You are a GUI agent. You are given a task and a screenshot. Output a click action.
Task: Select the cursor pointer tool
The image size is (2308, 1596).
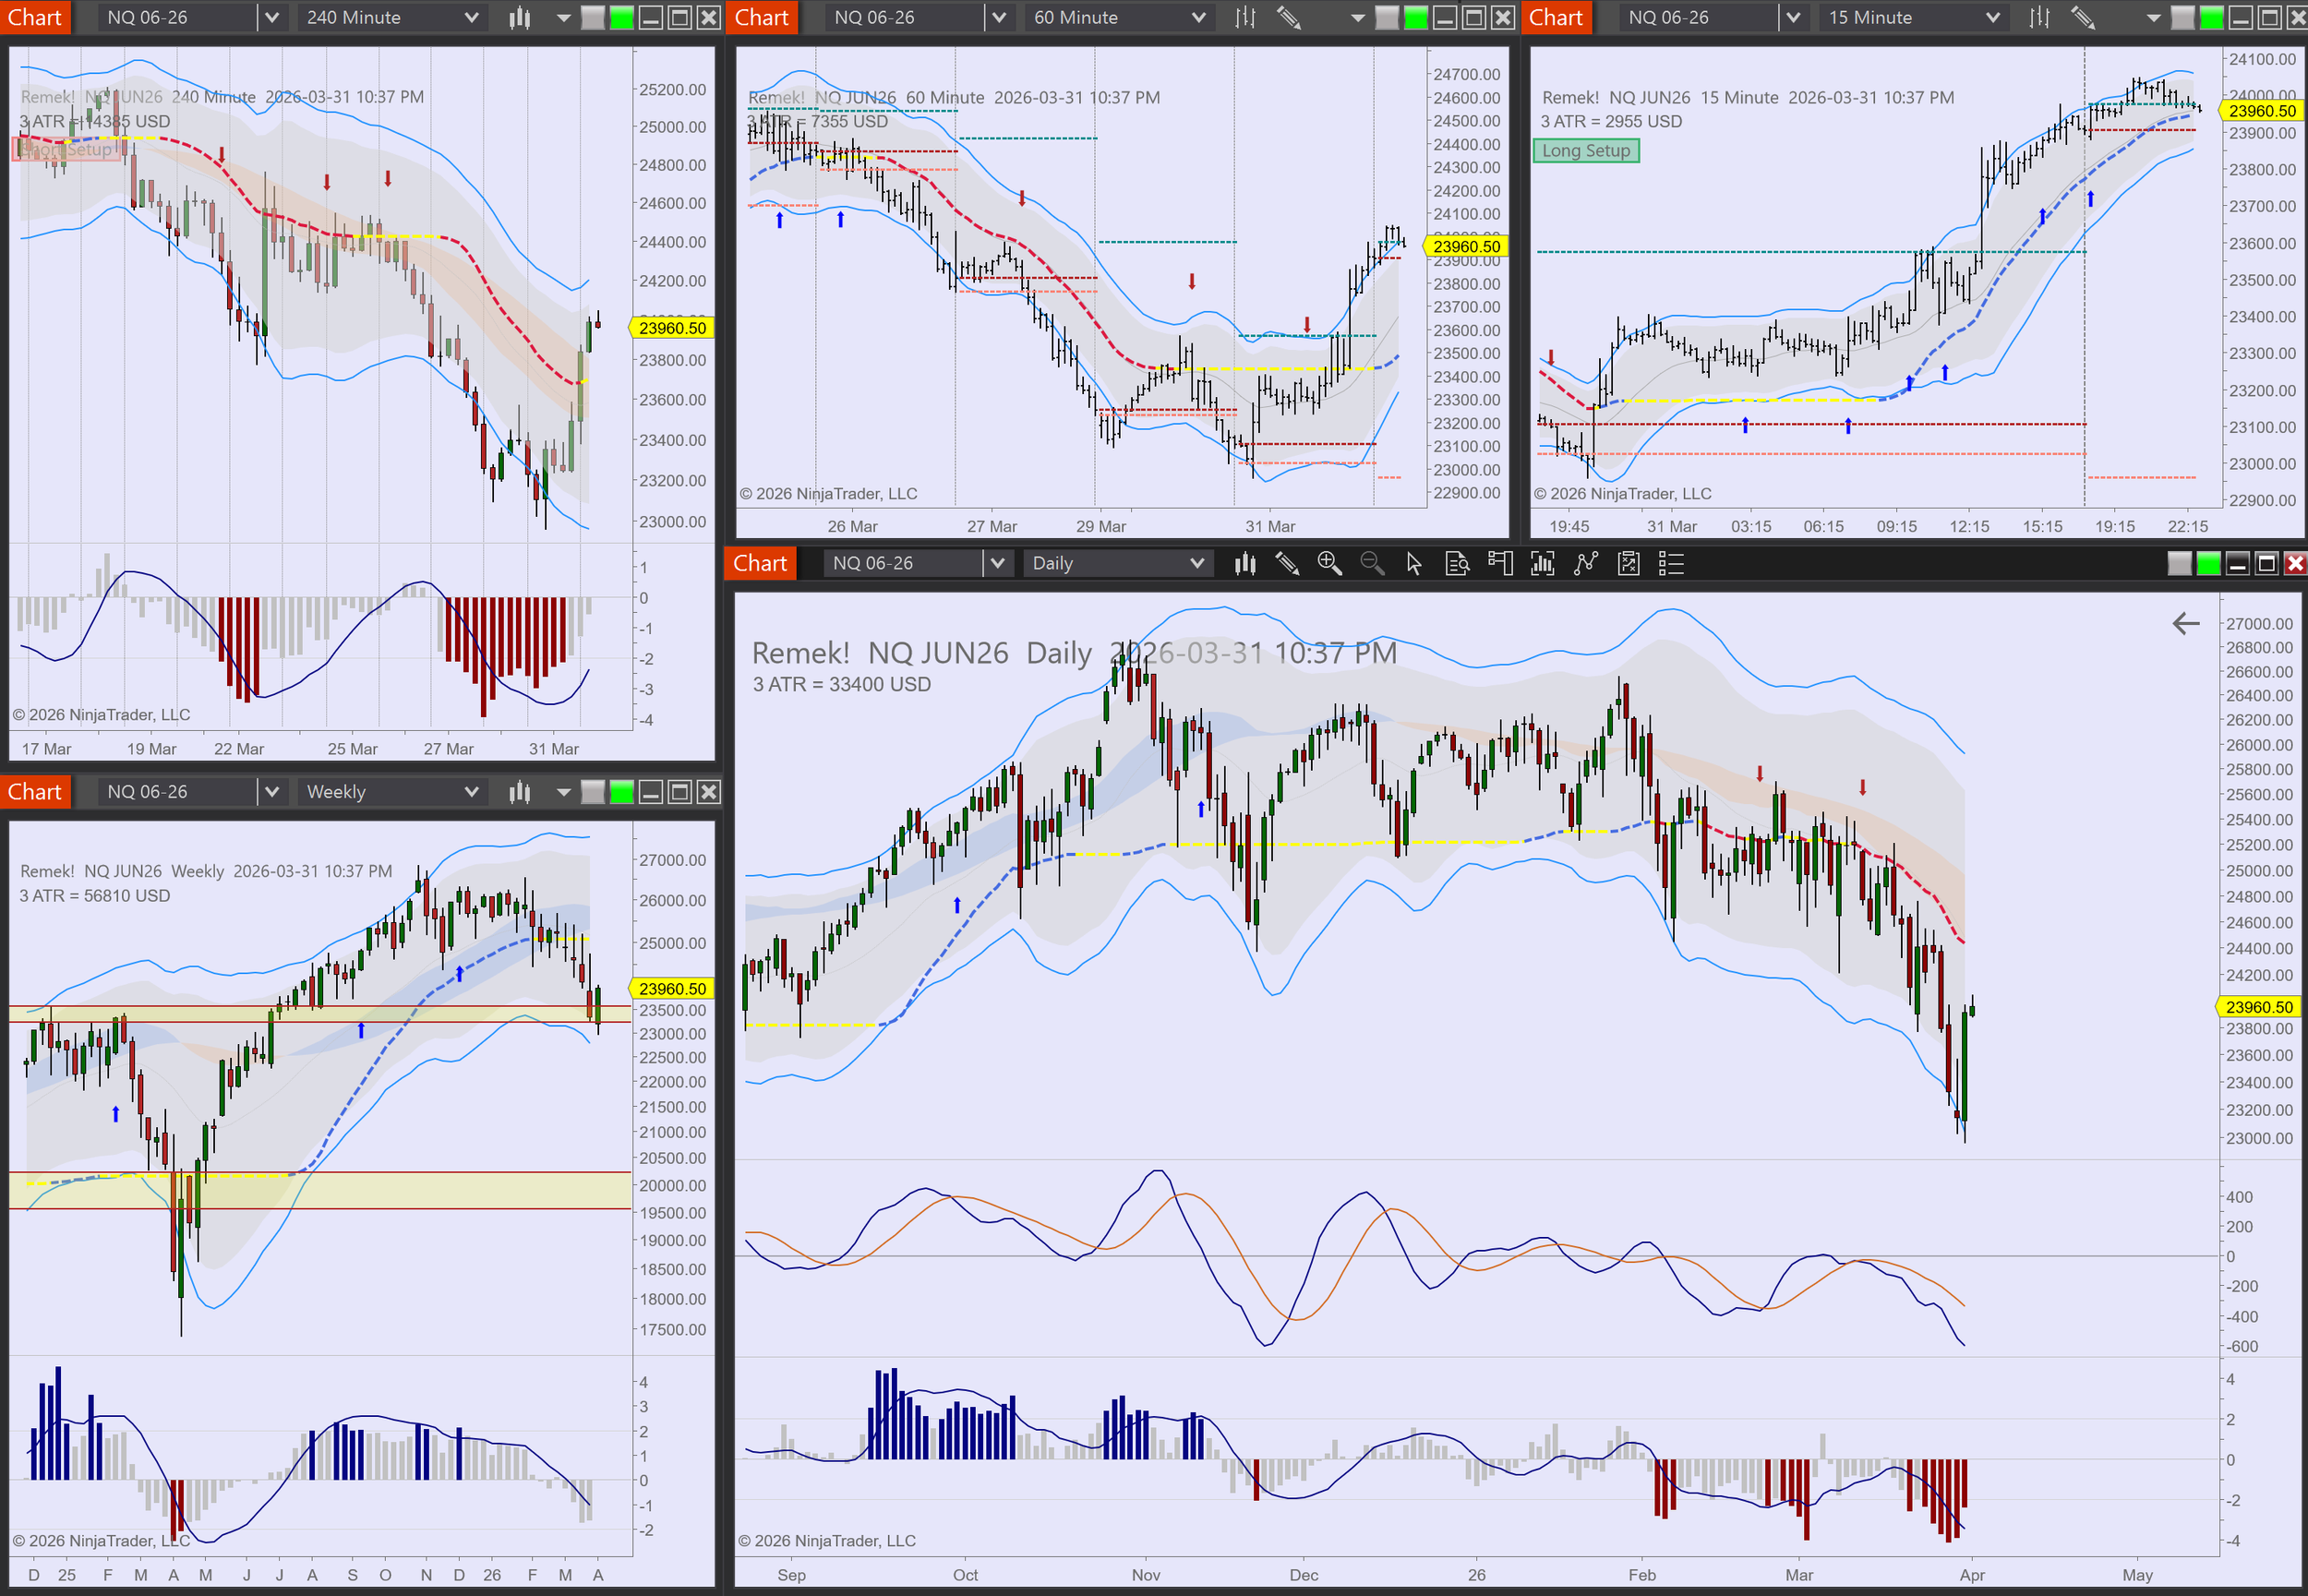[x=1414, y=564]
